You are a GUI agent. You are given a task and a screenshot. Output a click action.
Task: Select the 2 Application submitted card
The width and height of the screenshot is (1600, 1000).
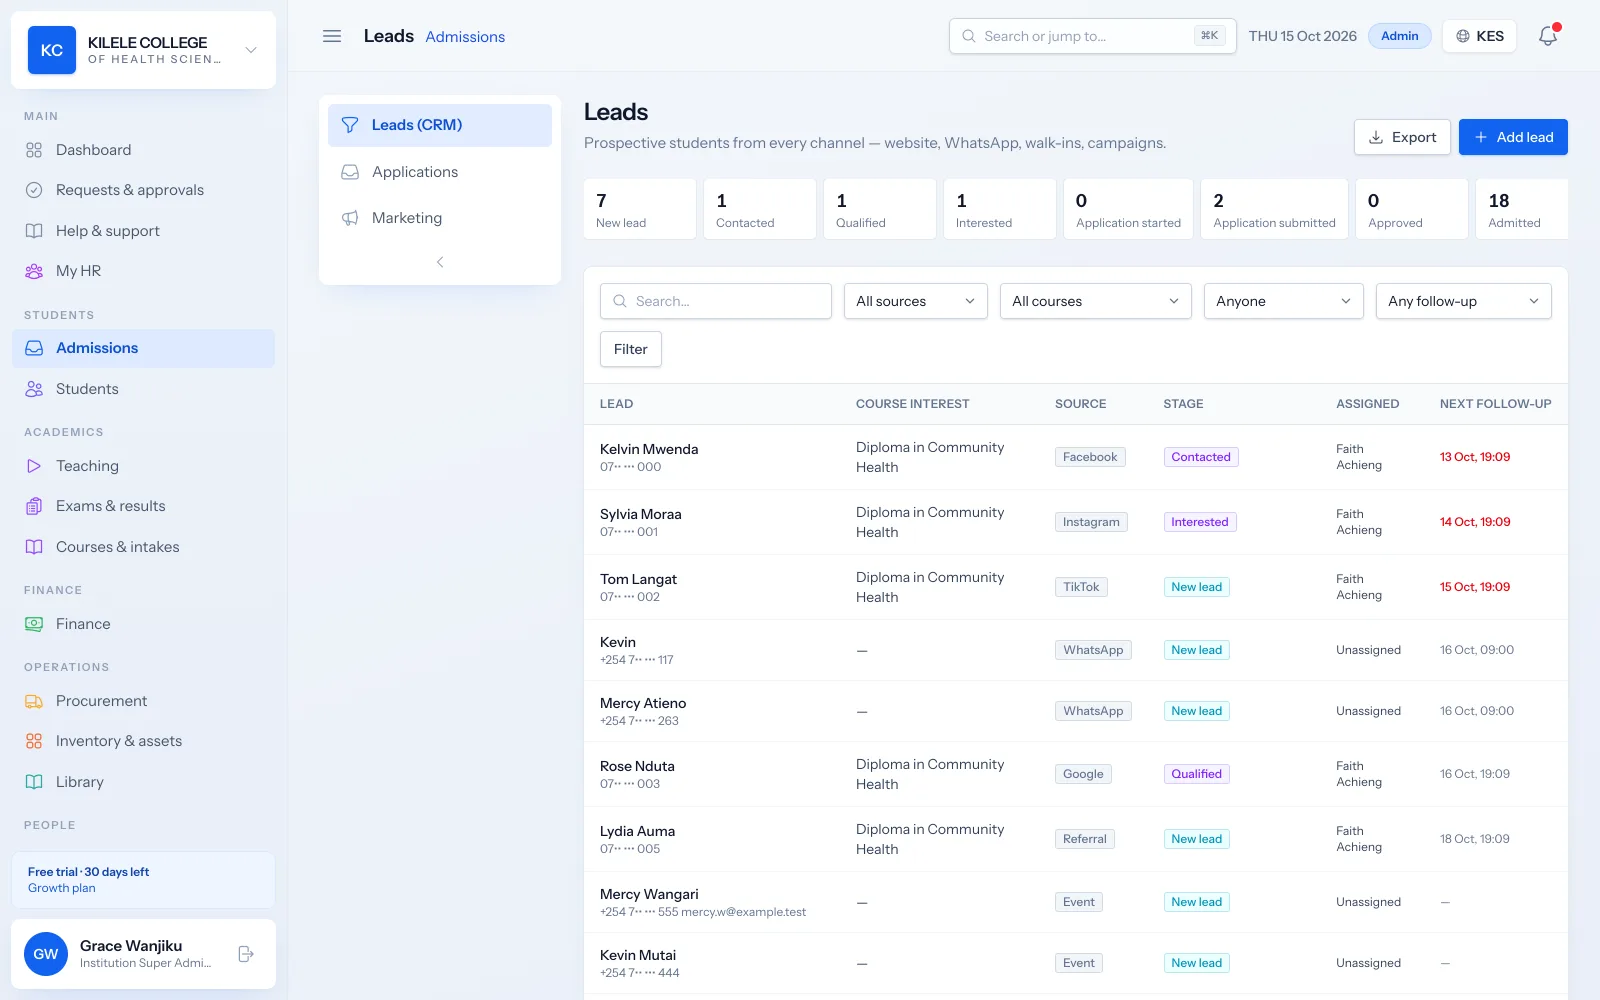pos(1274,209)
